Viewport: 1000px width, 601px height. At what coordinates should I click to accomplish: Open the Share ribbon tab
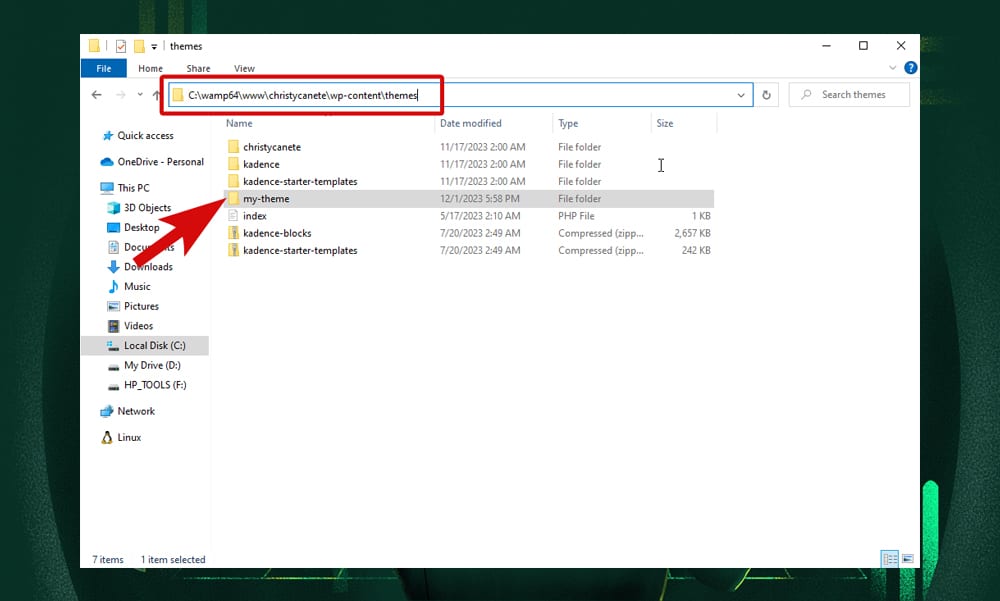coord(198,68)
